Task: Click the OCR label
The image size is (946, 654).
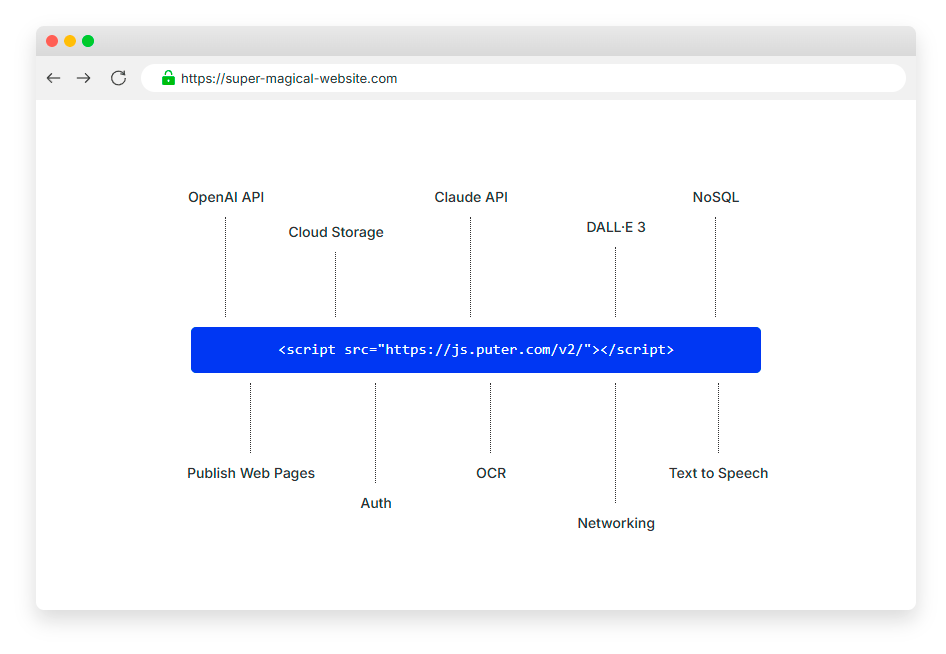Action: (491, 473)
